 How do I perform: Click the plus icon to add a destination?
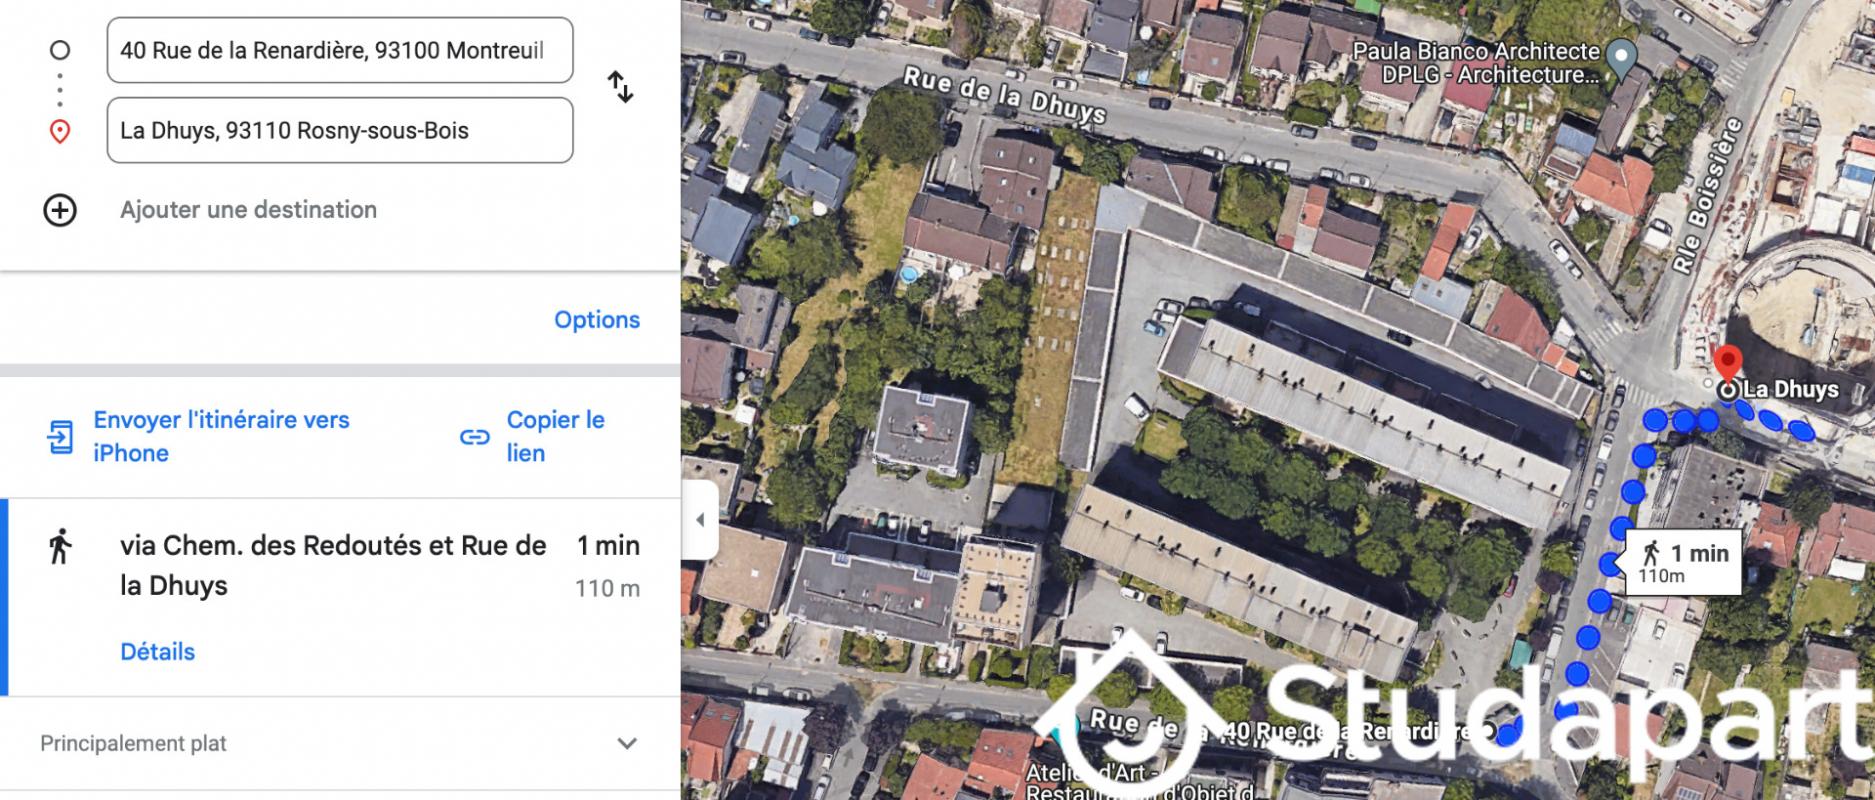pyautogui.click(x=60, y=210)
